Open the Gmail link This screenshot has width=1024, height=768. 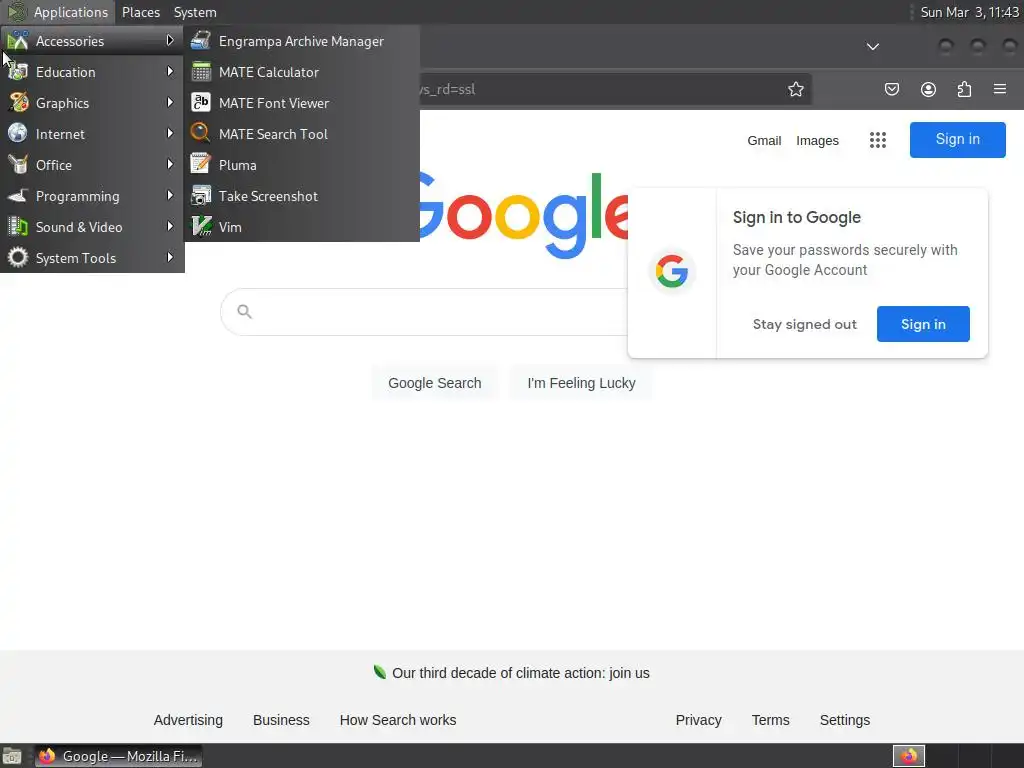tap(764, 140)
